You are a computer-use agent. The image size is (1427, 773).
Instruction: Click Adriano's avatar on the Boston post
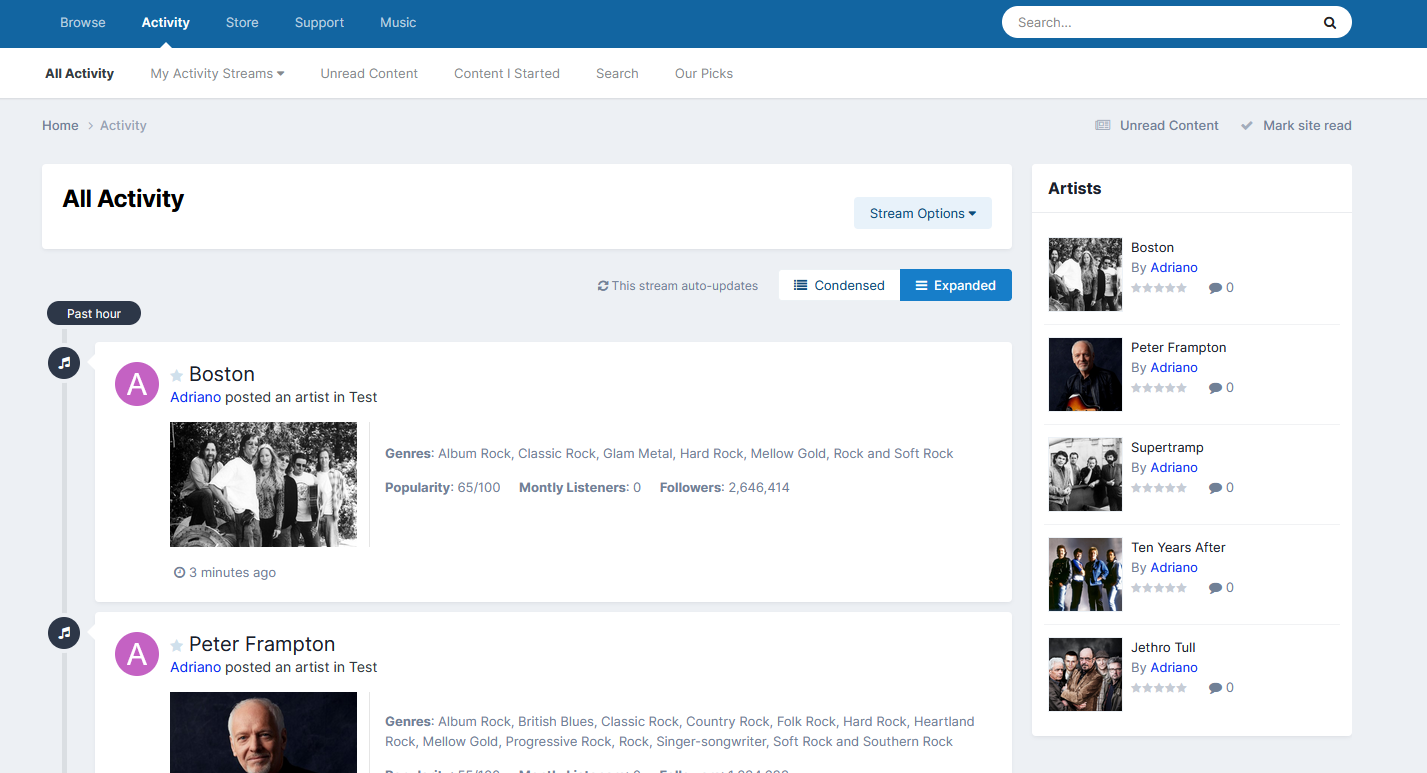click(137, 384)
